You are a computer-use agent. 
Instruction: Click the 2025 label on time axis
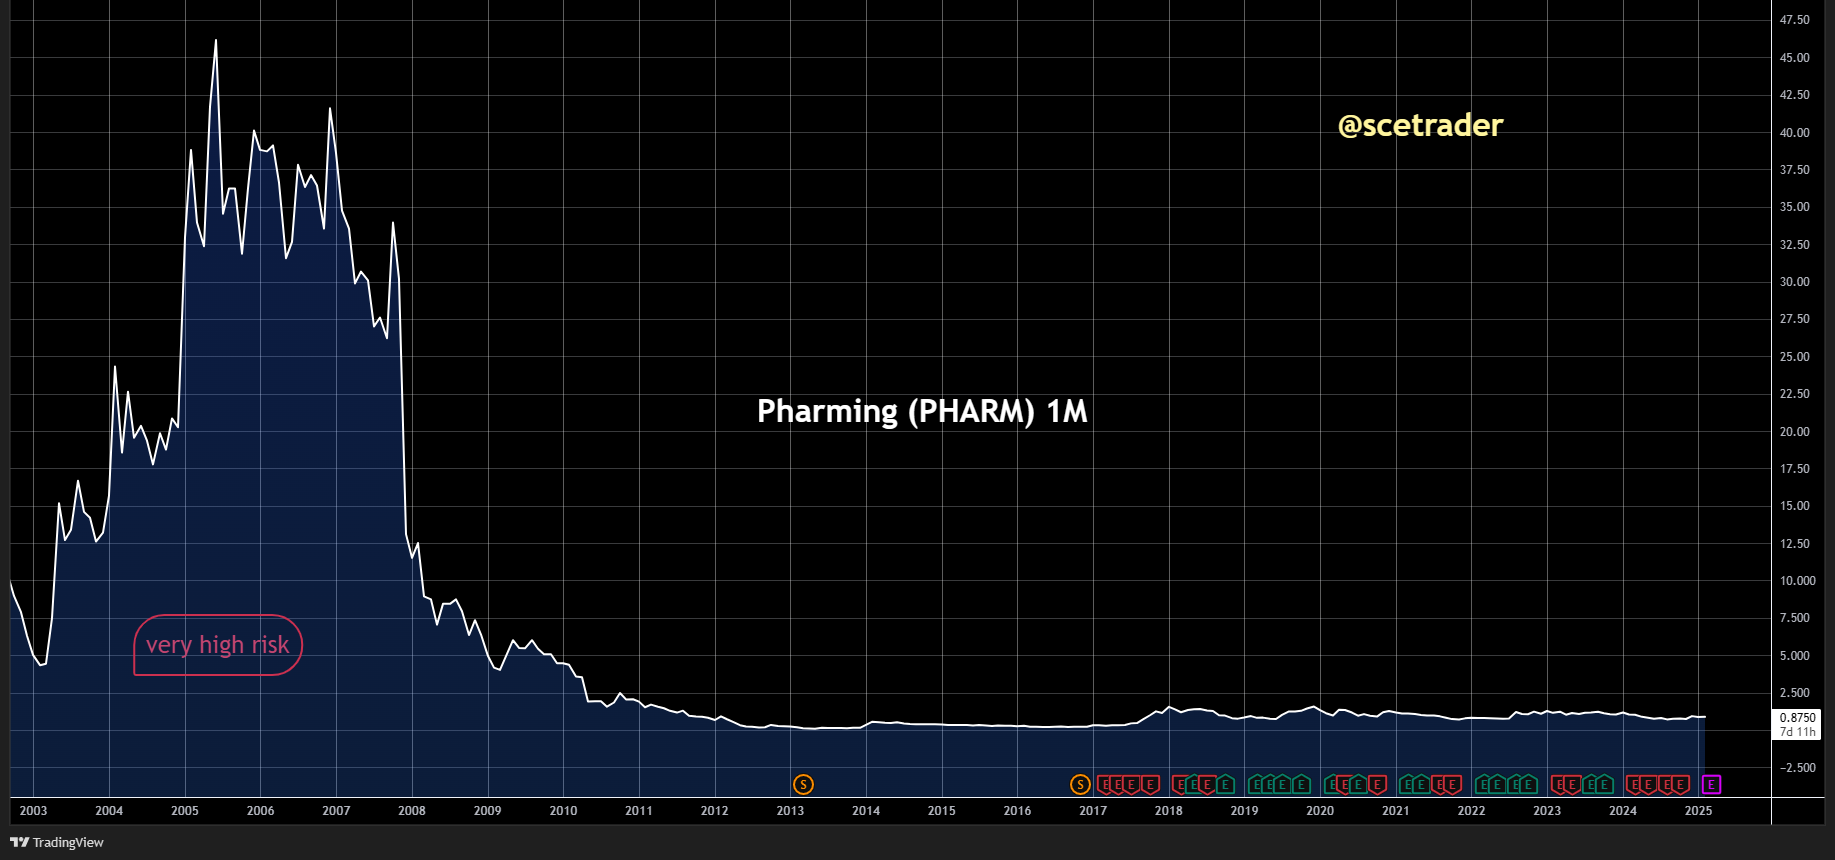click(1698, 811)
